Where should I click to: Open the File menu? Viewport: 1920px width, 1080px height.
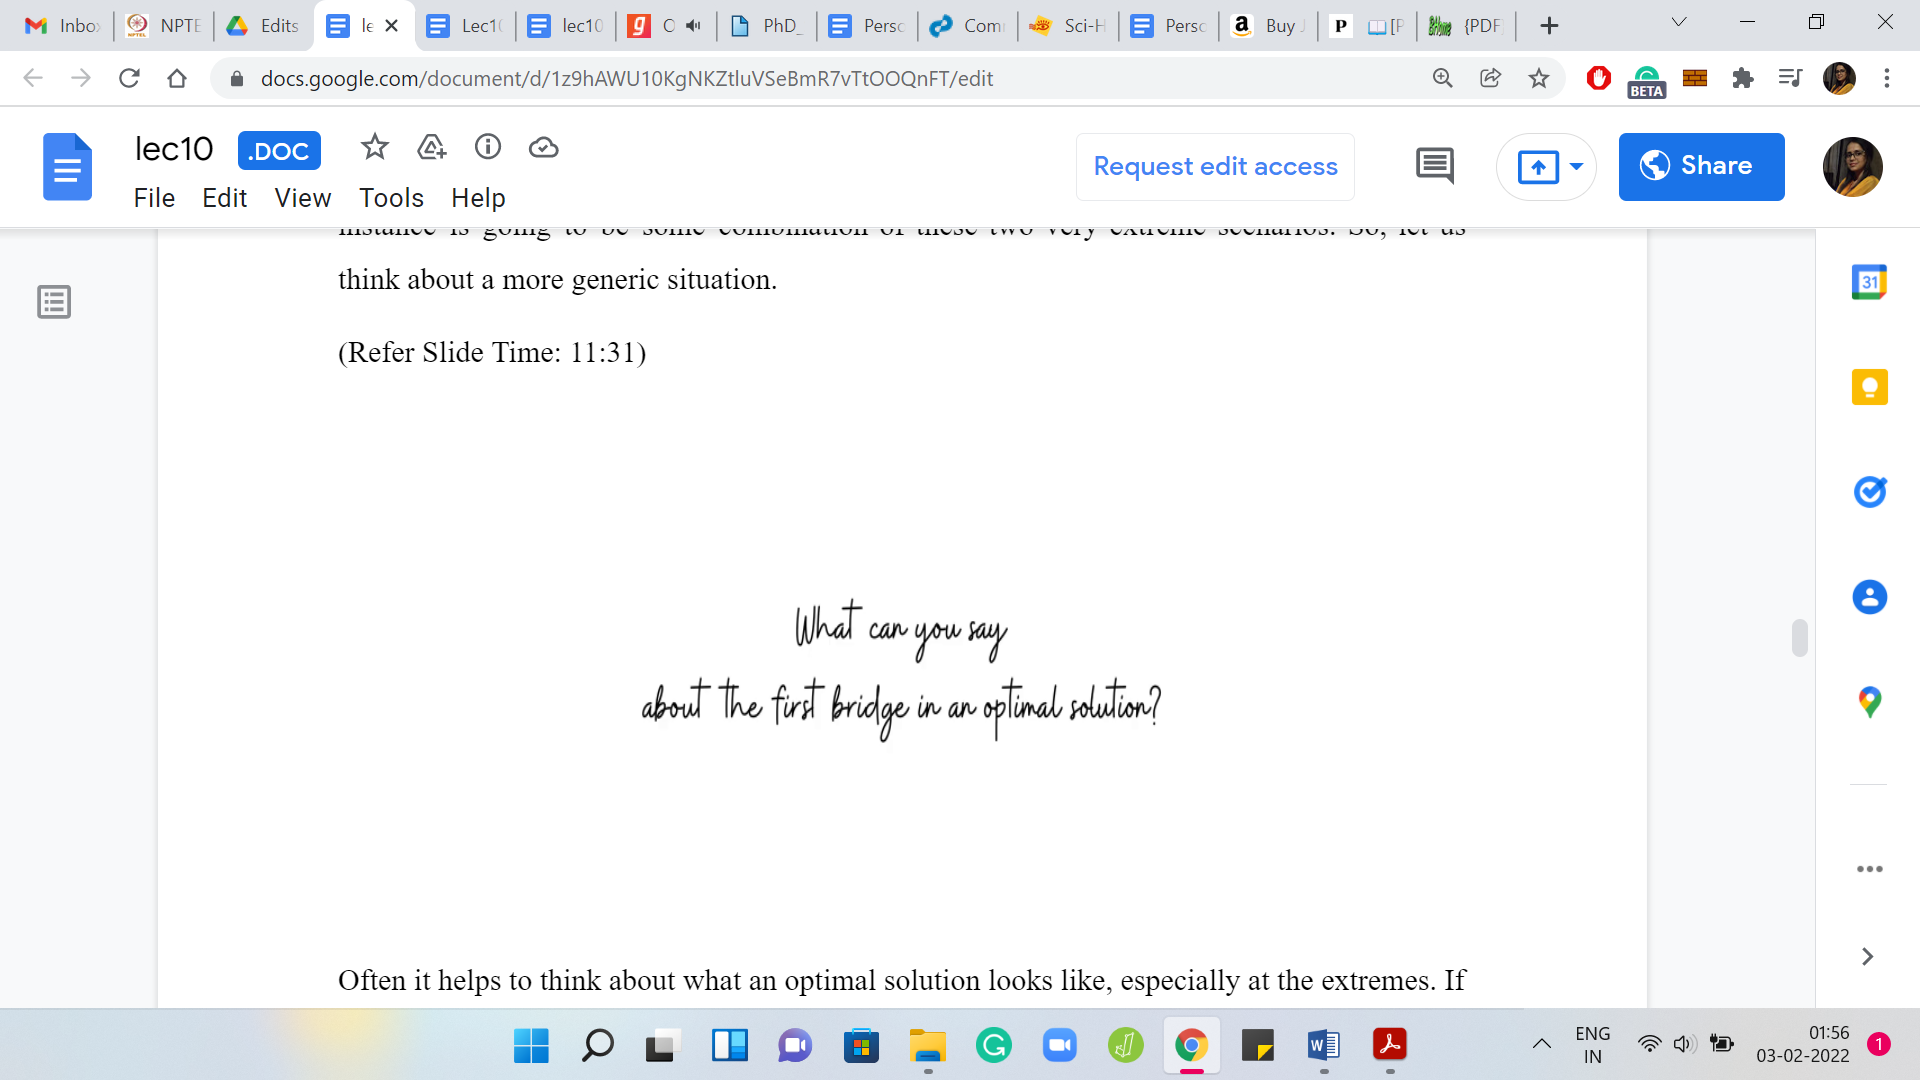(154, 198)
